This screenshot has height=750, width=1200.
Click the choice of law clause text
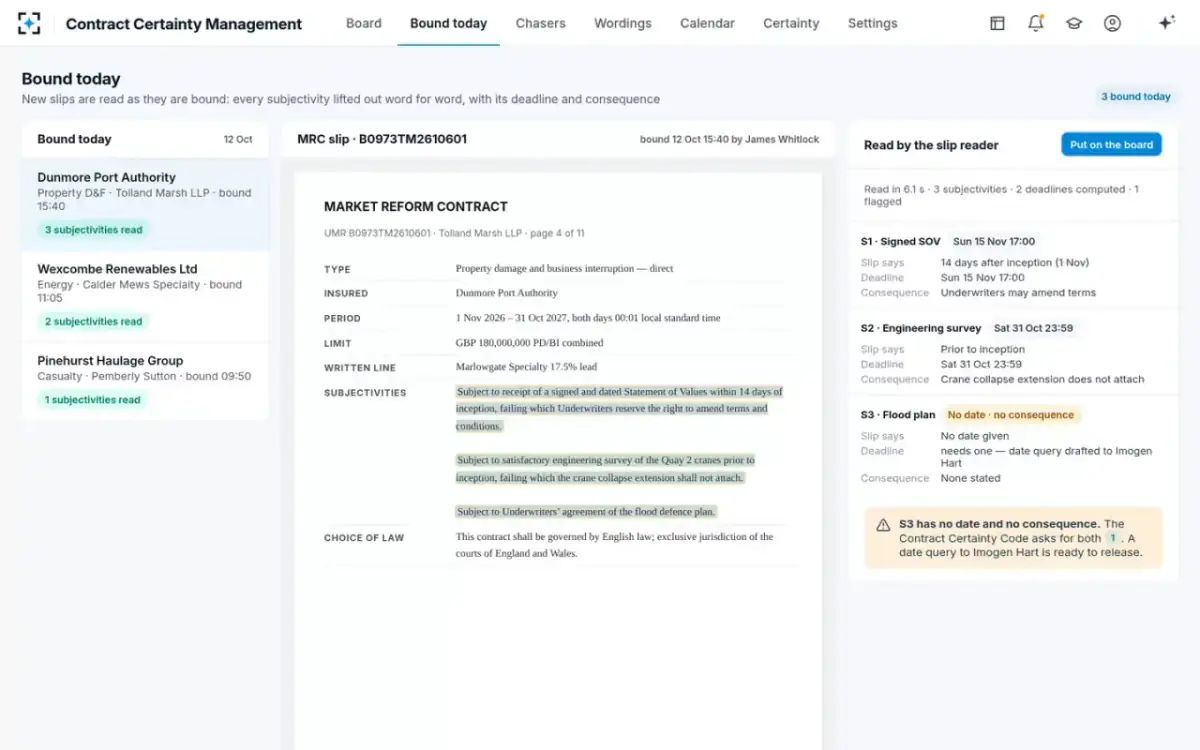[614, 545]
